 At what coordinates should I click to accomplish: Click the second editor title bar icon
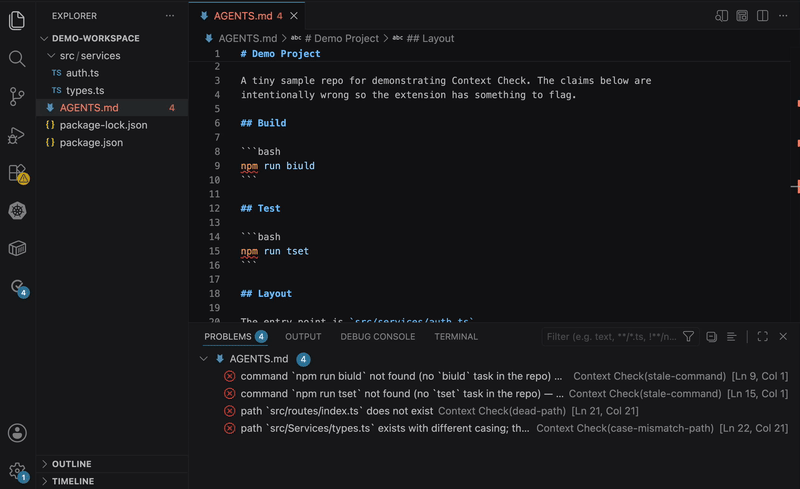[x=742, y=16]
